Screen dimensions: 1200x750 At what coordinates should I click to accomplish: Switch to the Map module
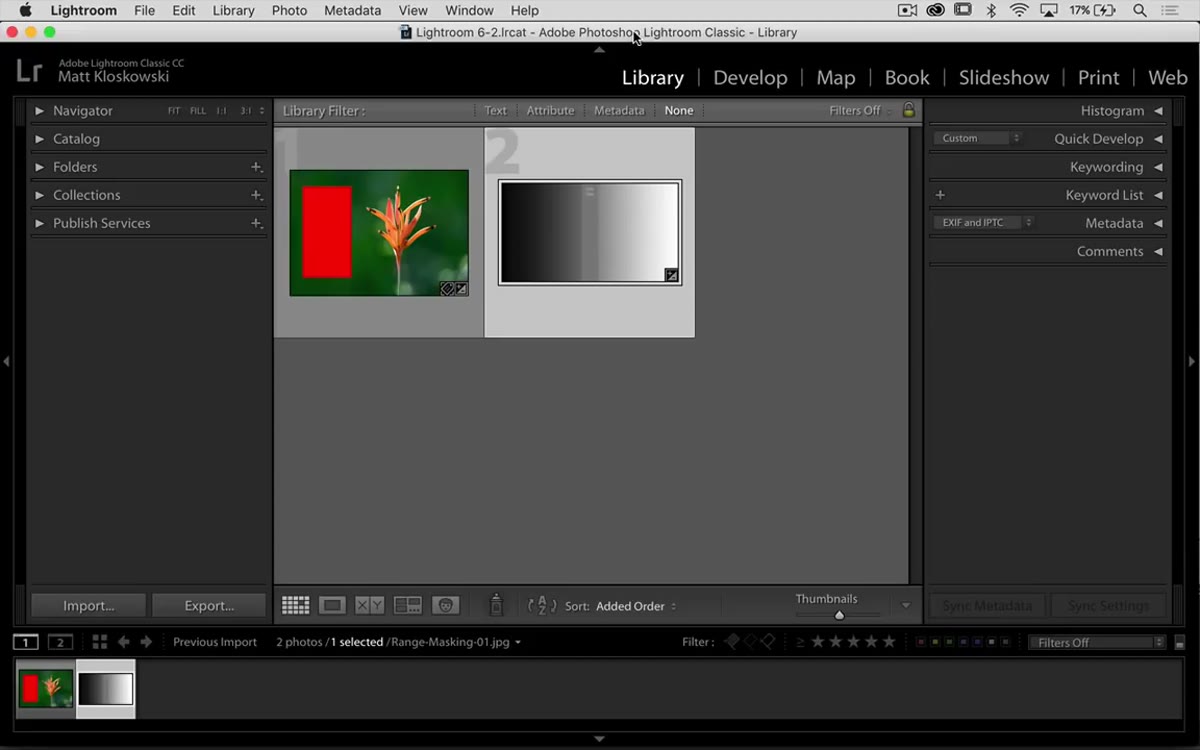[x=836, y=78]
